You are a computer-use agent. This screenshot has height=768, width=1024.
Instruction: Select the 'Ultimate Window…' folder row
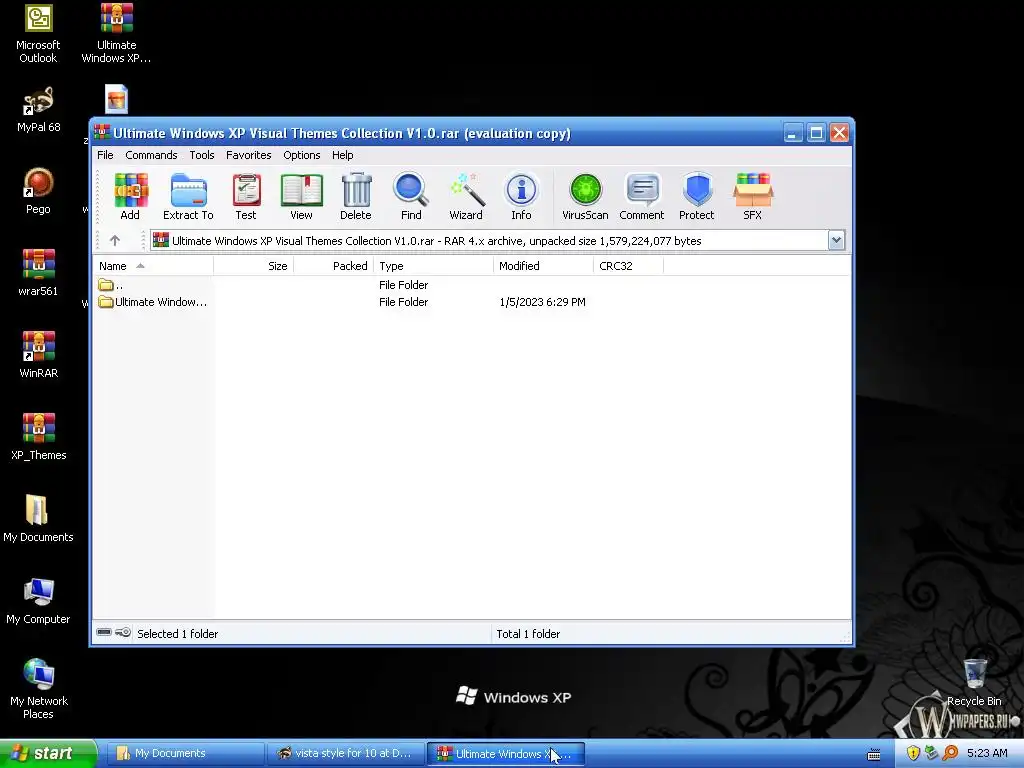coord(472,302)
